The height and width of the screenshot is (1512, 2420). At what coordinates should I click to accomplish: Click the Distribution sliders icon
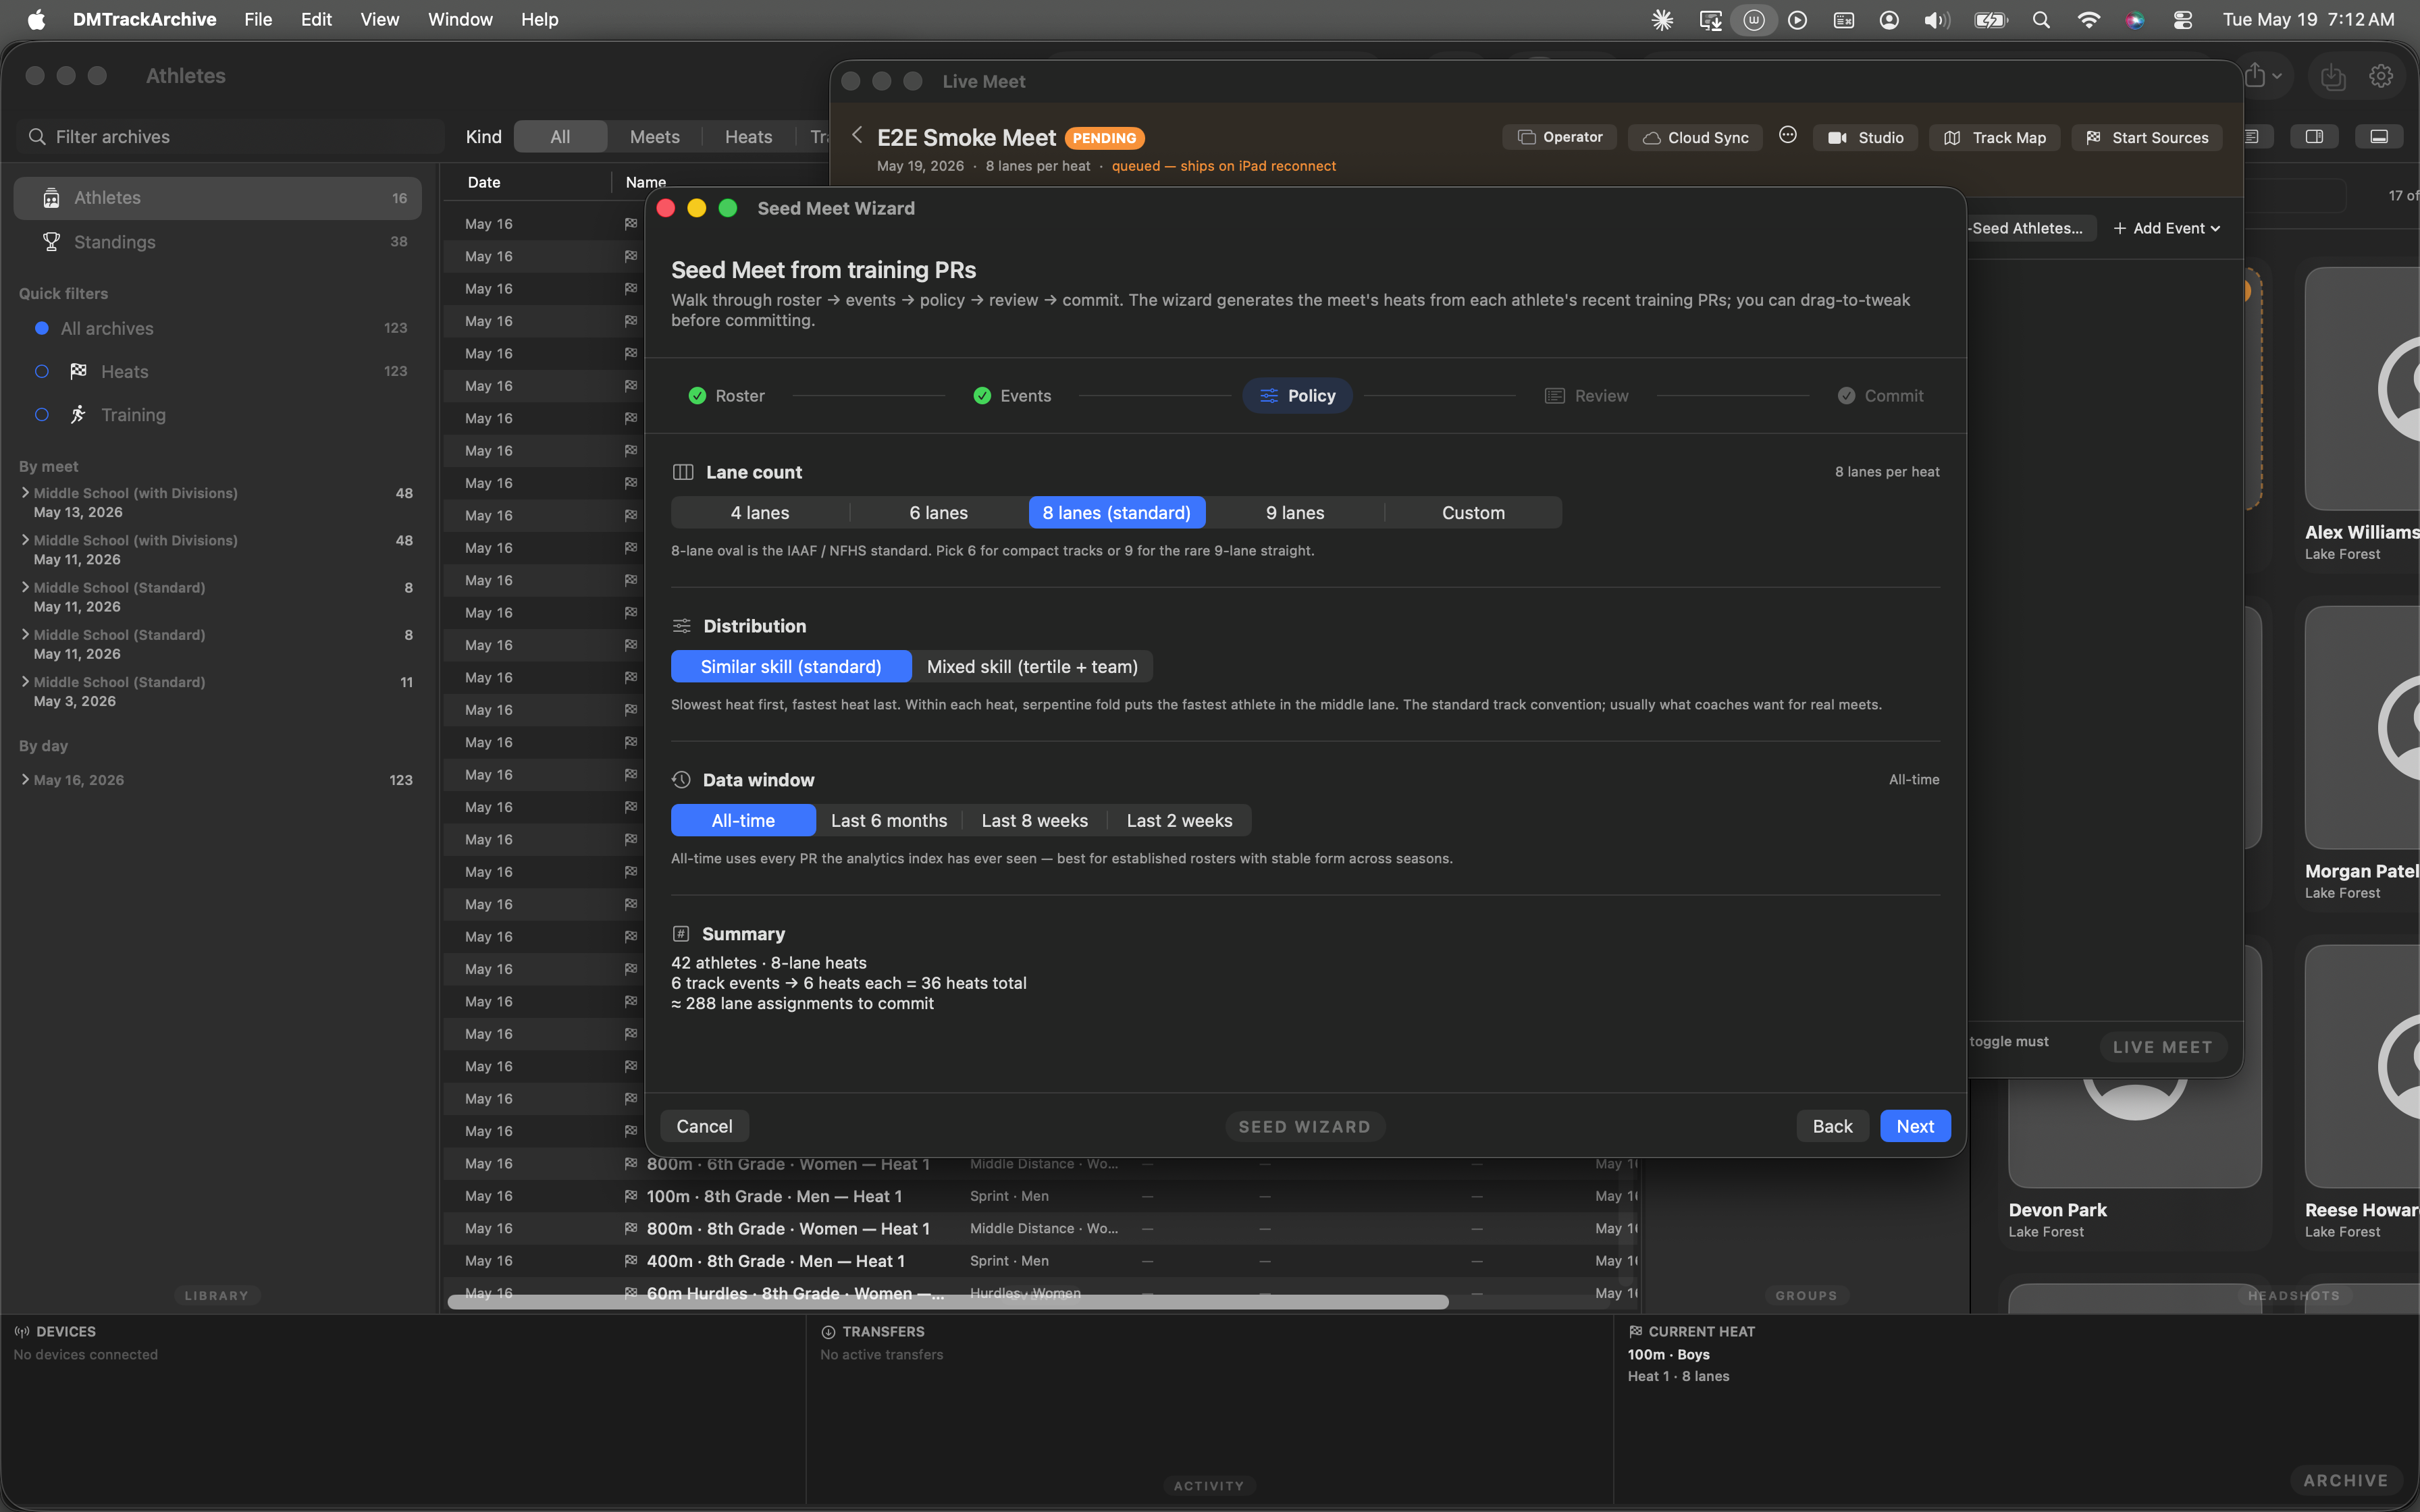point(681,626)
